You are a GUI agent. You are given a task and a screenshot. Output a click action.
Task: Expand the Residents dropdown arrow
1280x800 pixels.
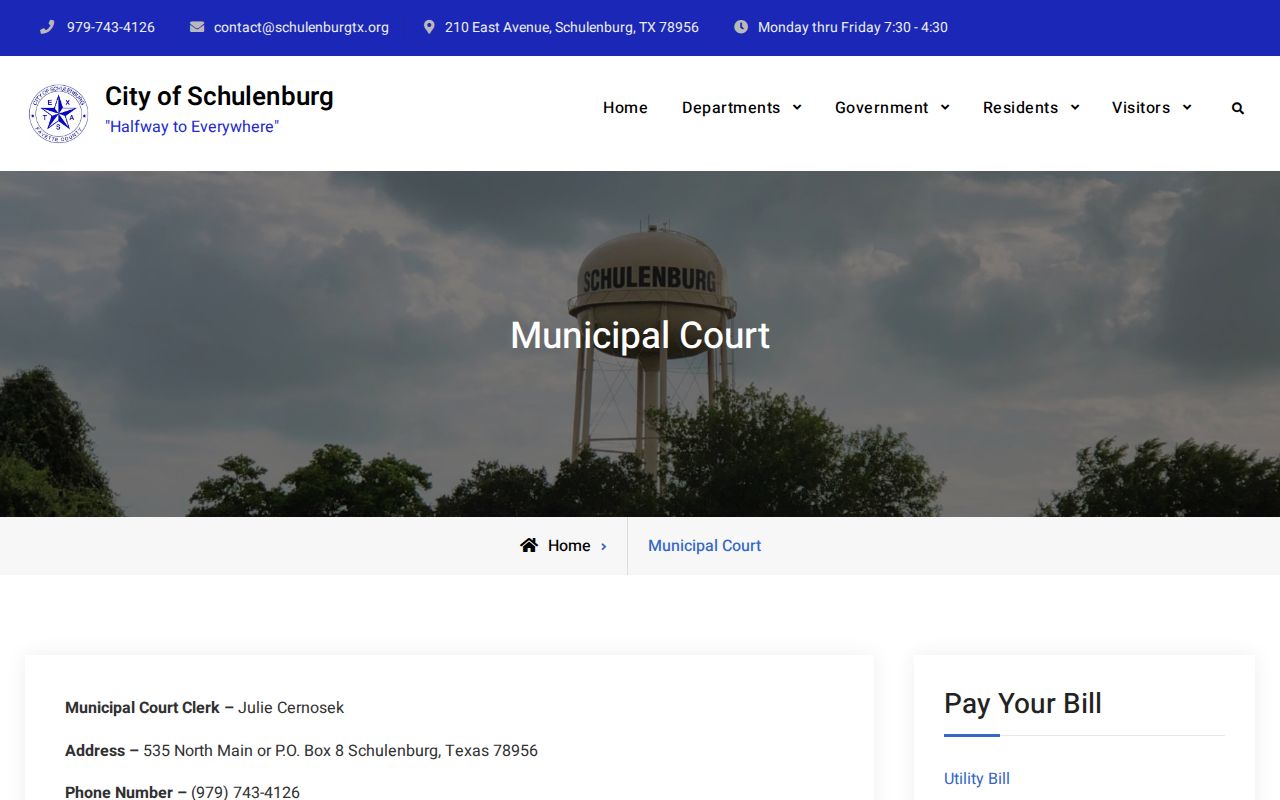1075,107
